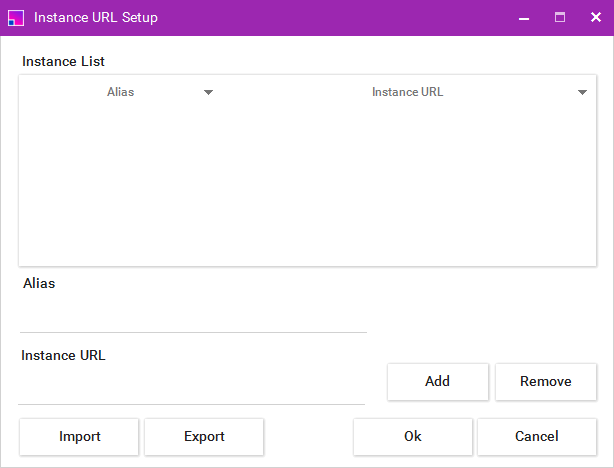Screen dimensions: 614x468
Task: Open the Alias column dropdown arrow
Action: [x=208, y=92]
